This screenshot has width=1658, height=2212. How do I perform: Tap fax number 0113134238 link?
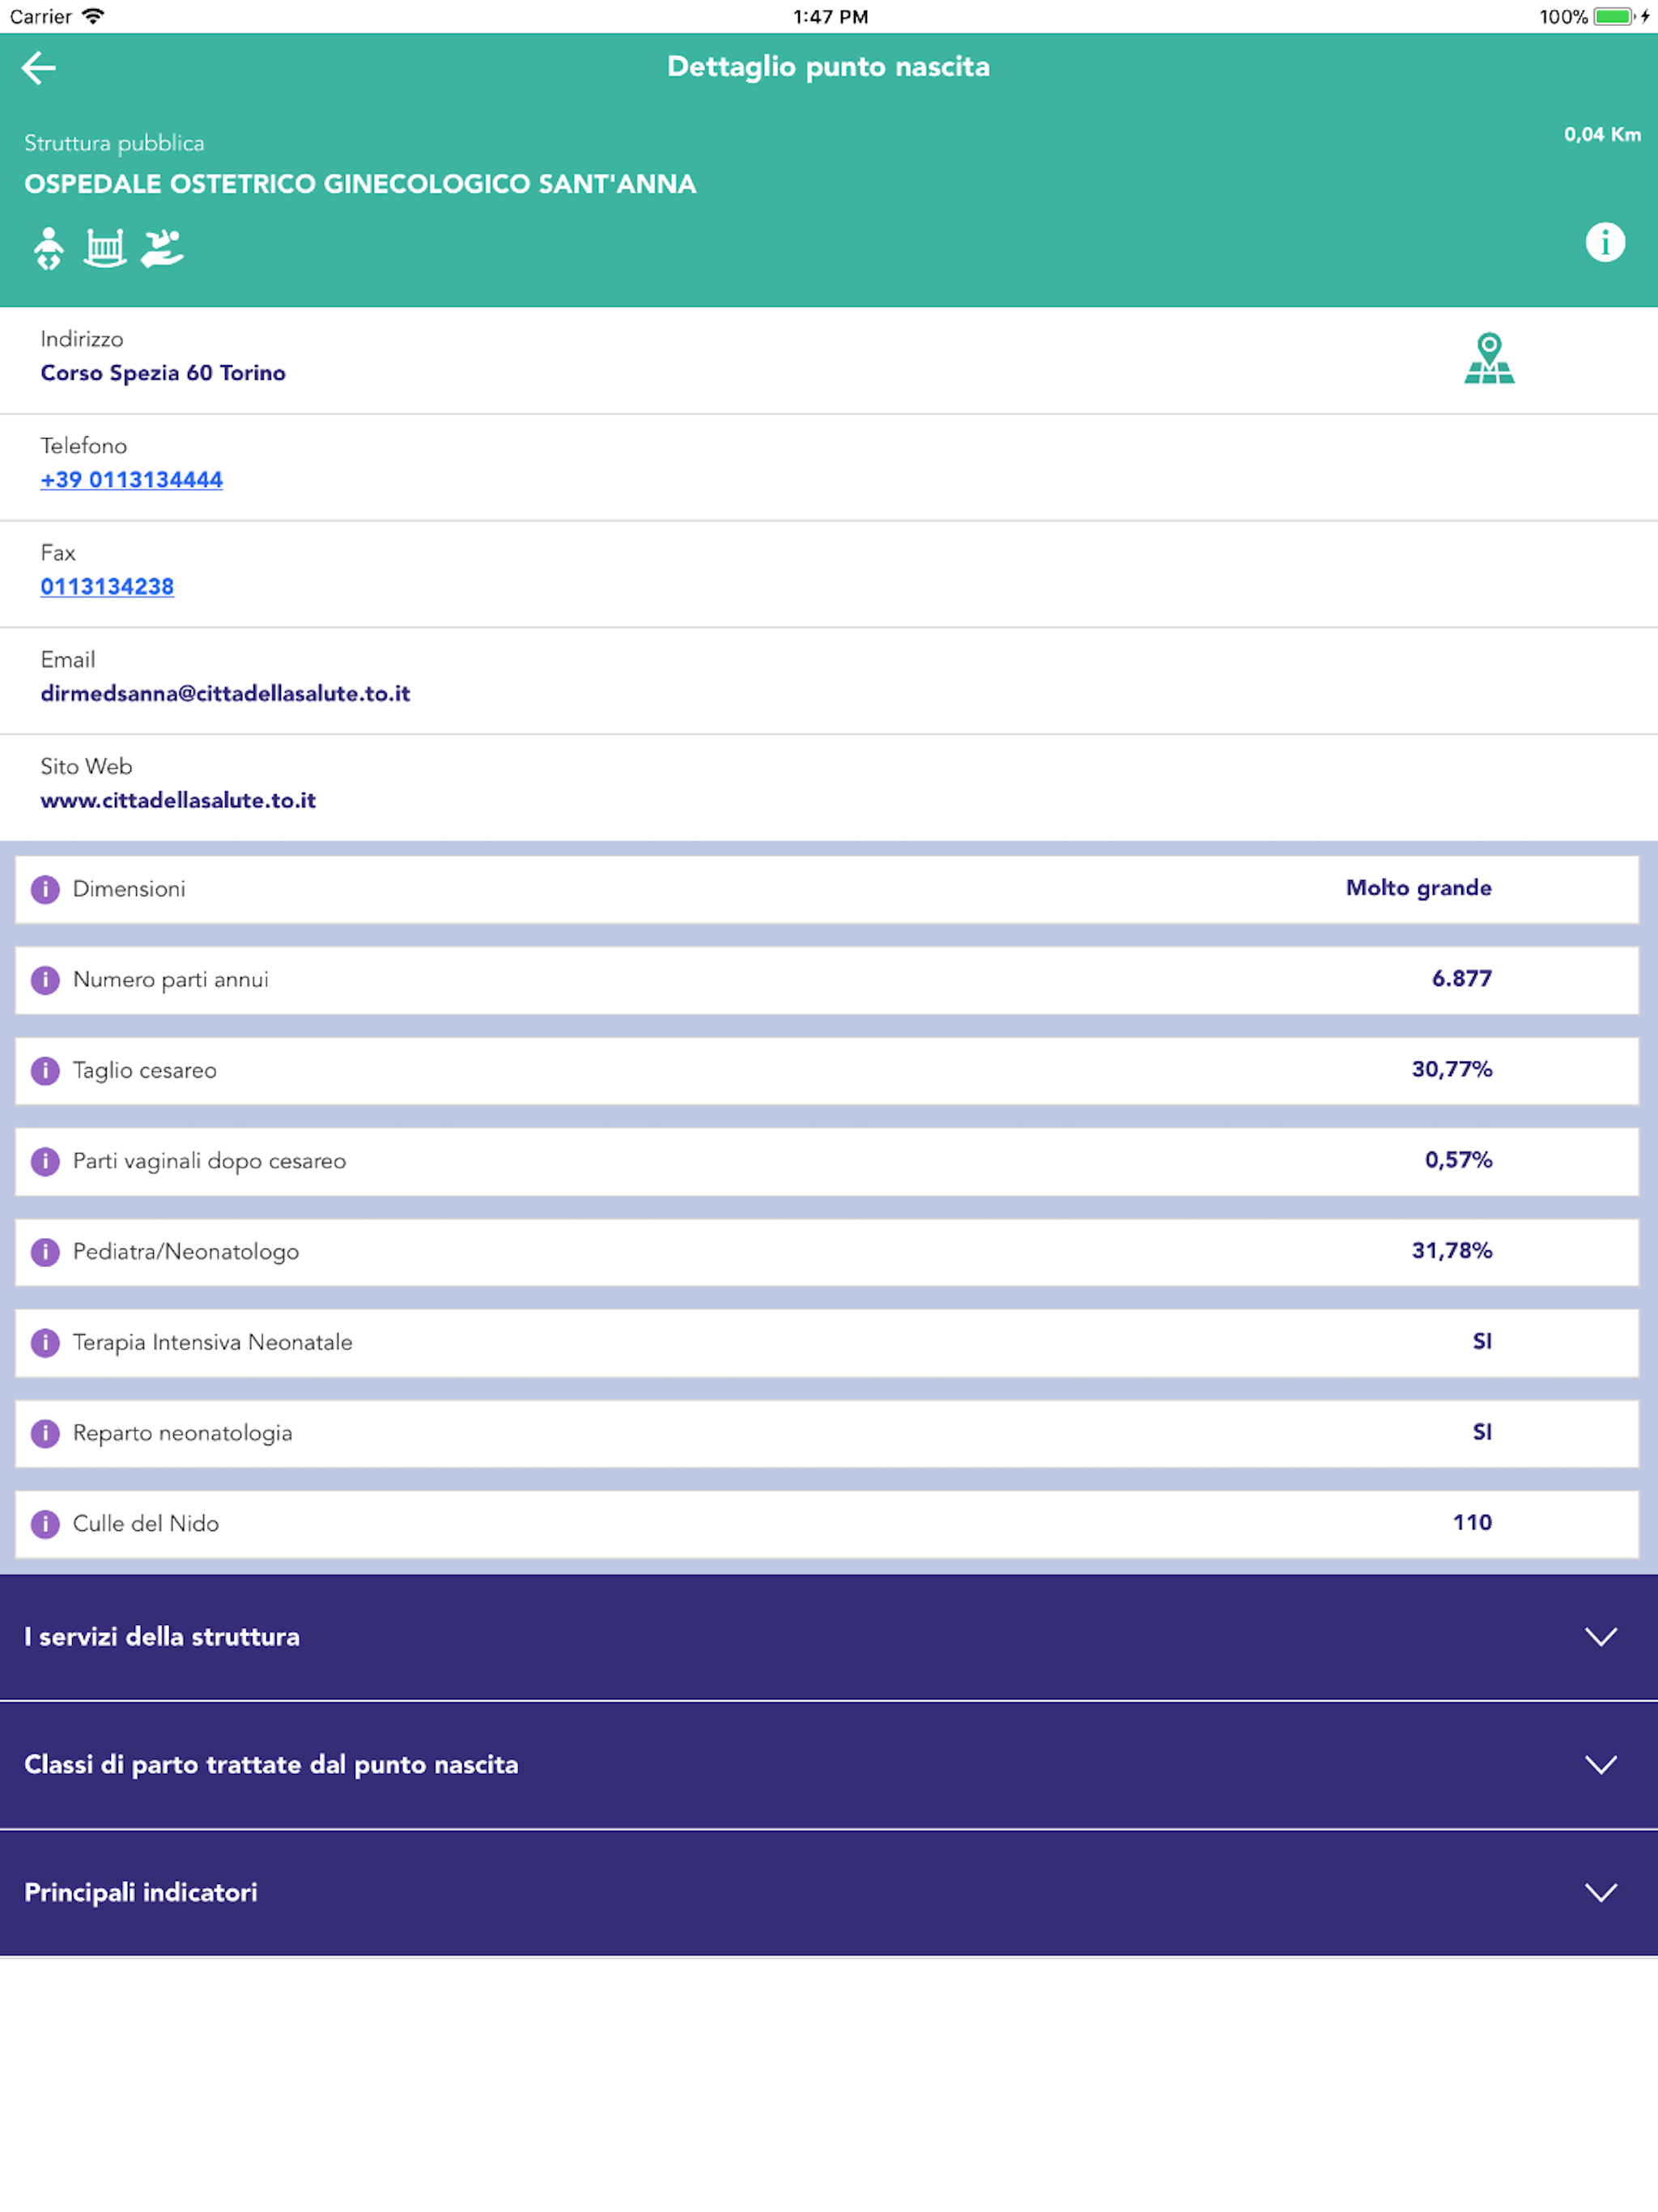[x=107, y=587]
